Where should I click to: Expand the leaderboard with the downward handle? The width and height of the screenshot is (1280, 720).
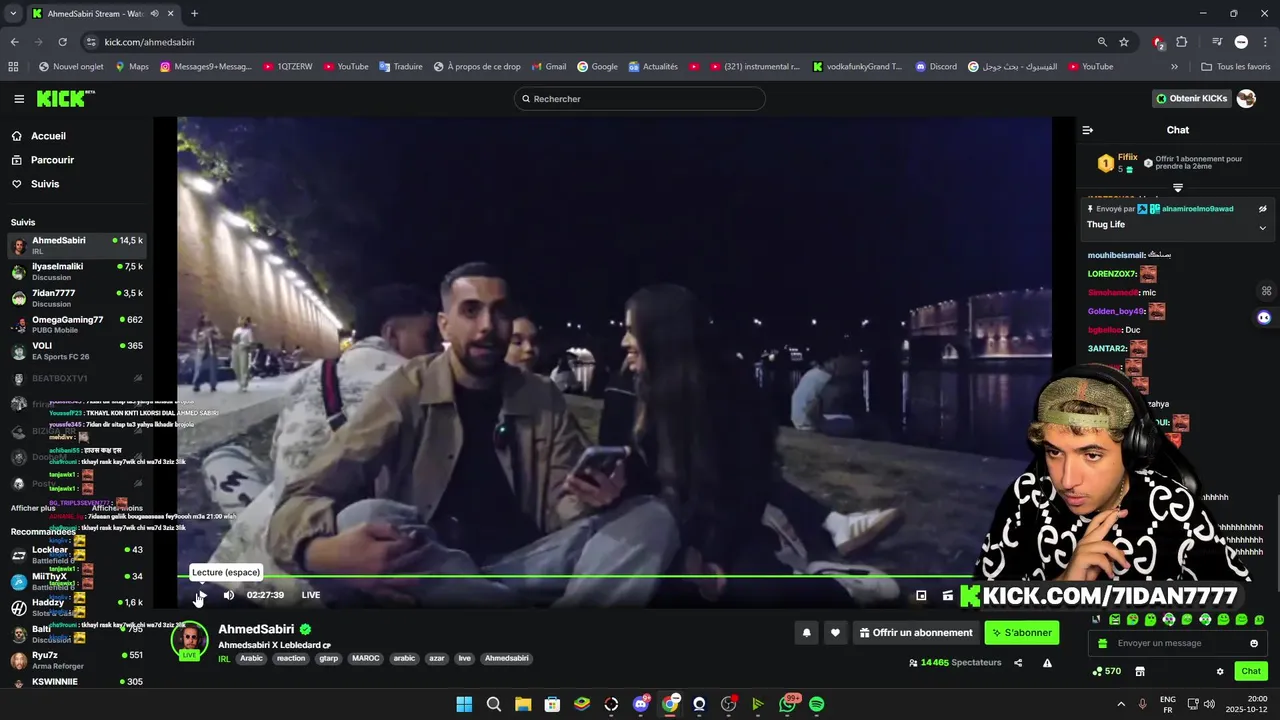tap(1178, 188)
